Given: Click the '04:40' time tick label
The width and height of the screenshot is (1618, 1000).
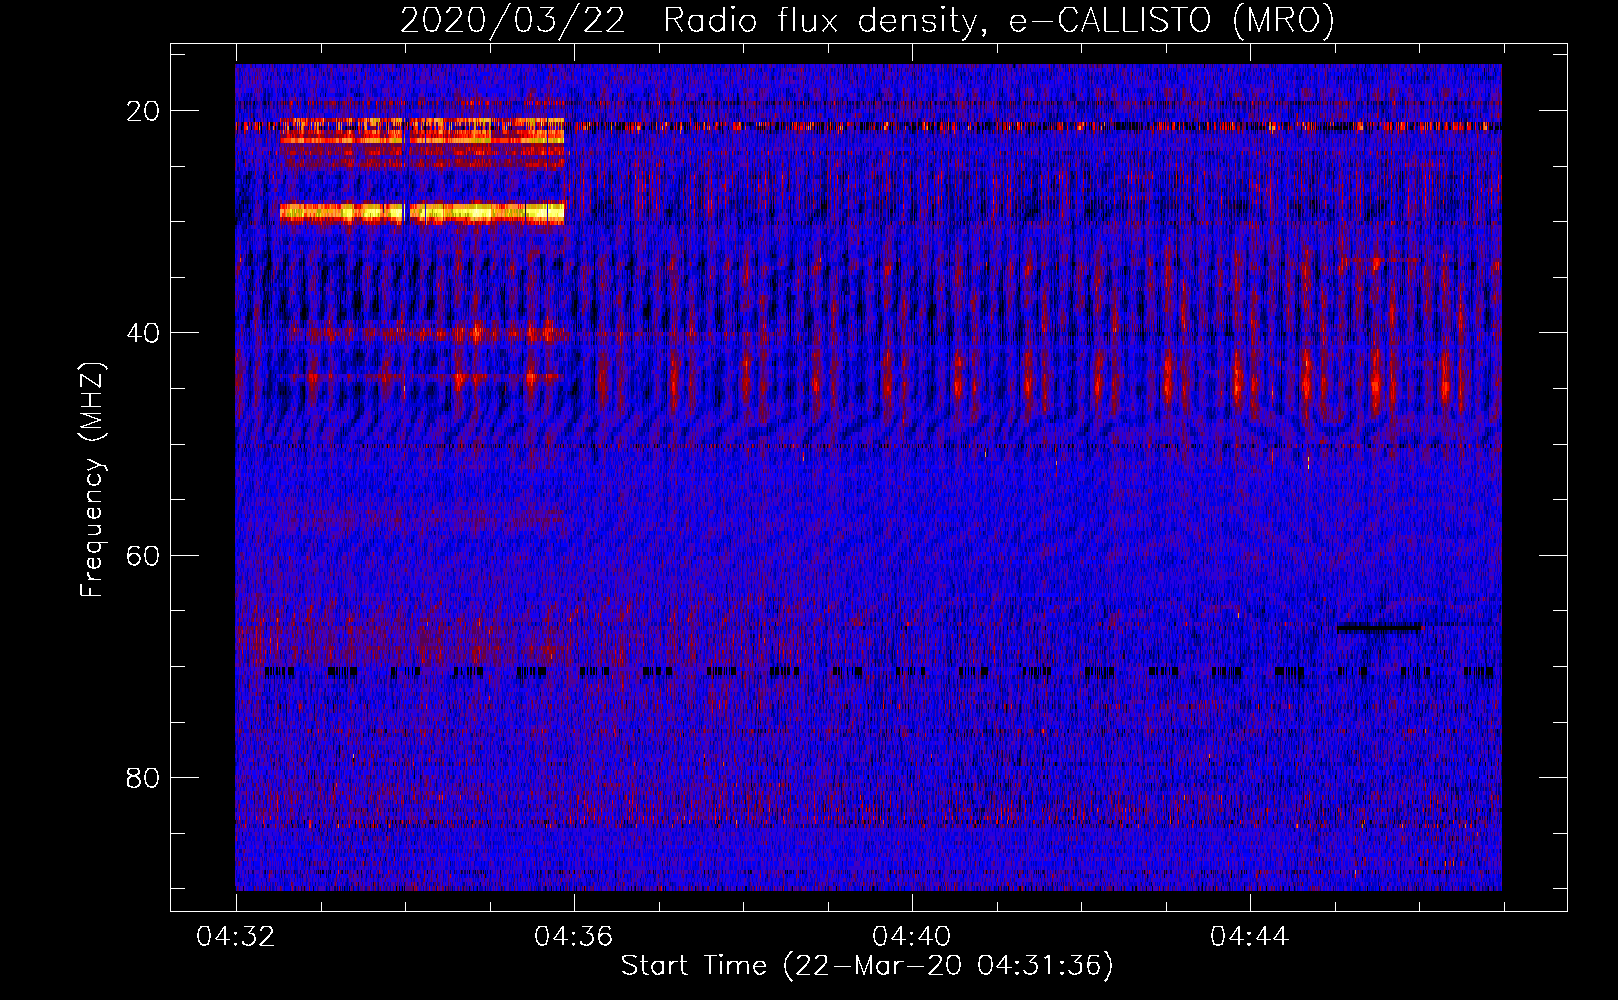Looking at the screenshot, I should [912, 937].
